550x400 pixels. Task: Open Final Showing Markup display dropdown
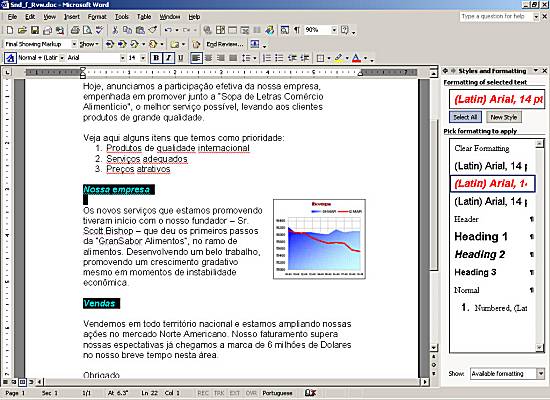(74, 44)
